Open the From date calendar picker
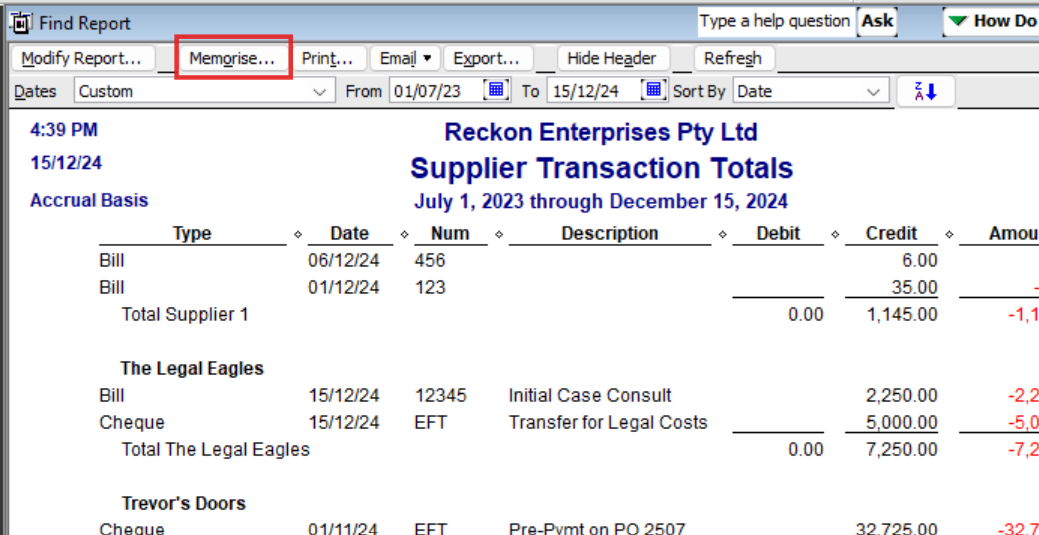Image resolution: width=1039 pixels, height=535 pixels. click(x=496, y=90)
